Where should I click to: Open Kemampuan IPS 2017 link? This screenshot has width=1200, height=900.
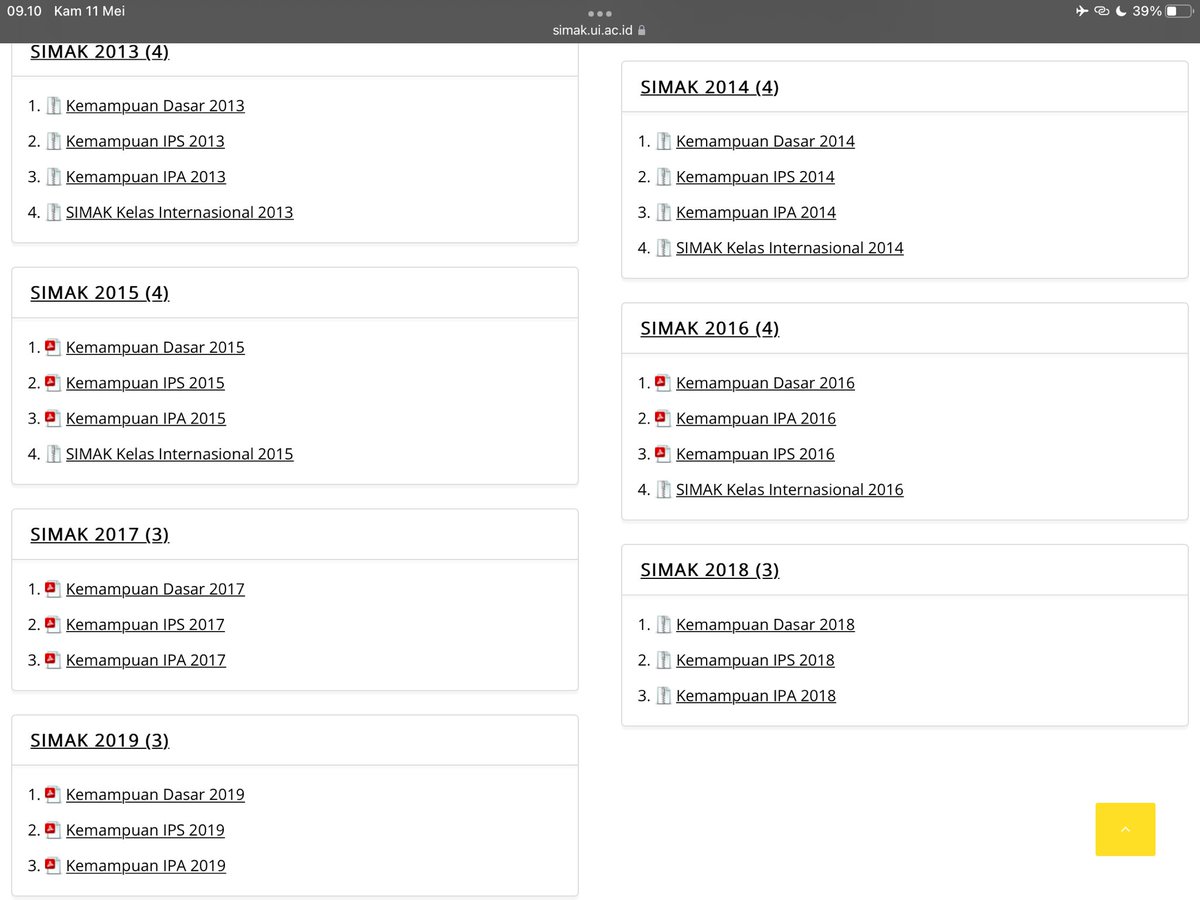[145, 624]
